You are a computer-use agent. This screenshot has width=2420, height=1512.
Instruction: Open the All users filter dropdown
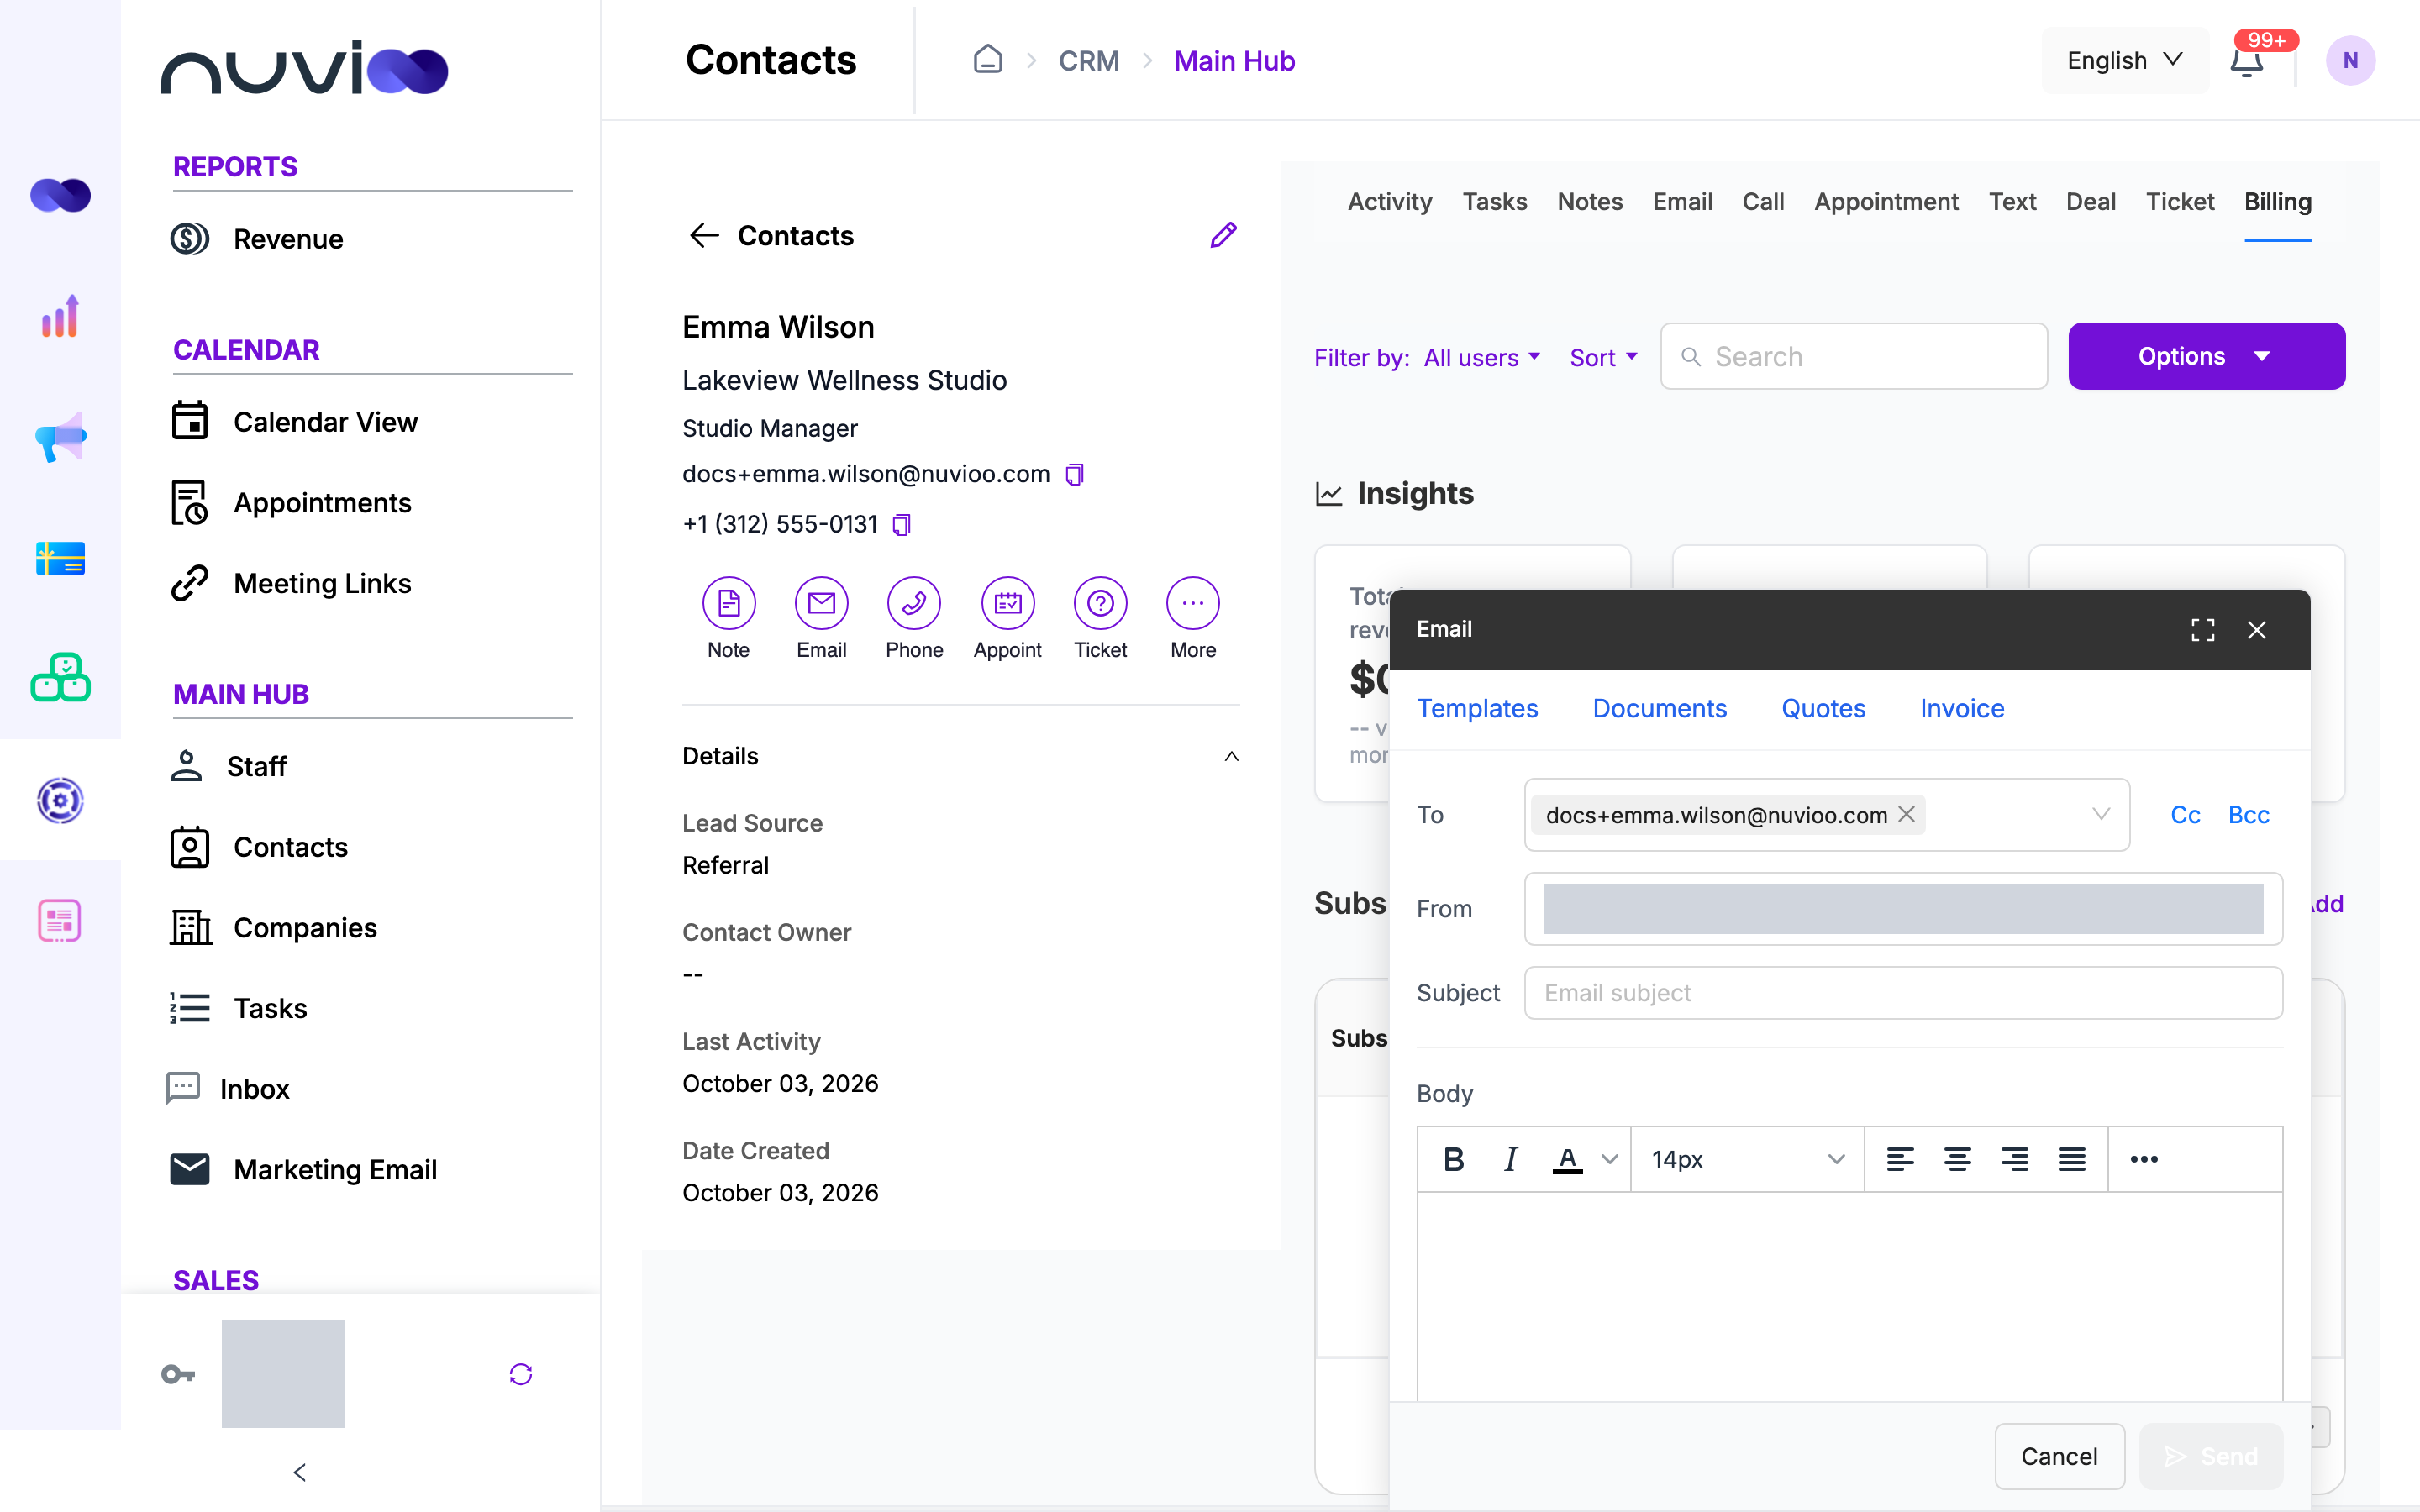point(1481,357)
